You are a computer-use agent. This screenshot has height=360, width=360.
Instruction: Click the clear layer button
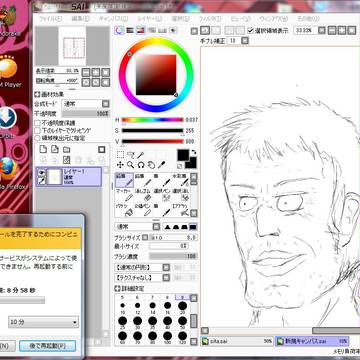[x=66, y=160]
